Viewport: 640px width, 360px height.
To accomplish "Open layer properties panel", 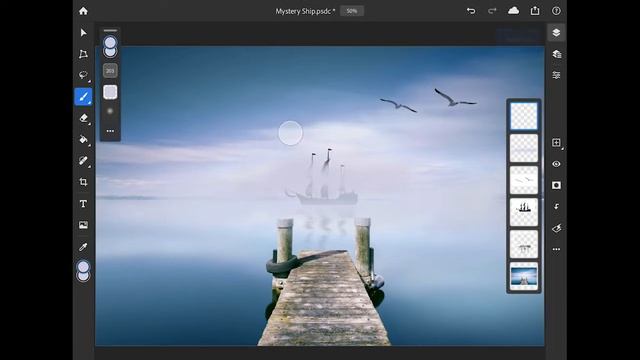I will coord(556,75).
